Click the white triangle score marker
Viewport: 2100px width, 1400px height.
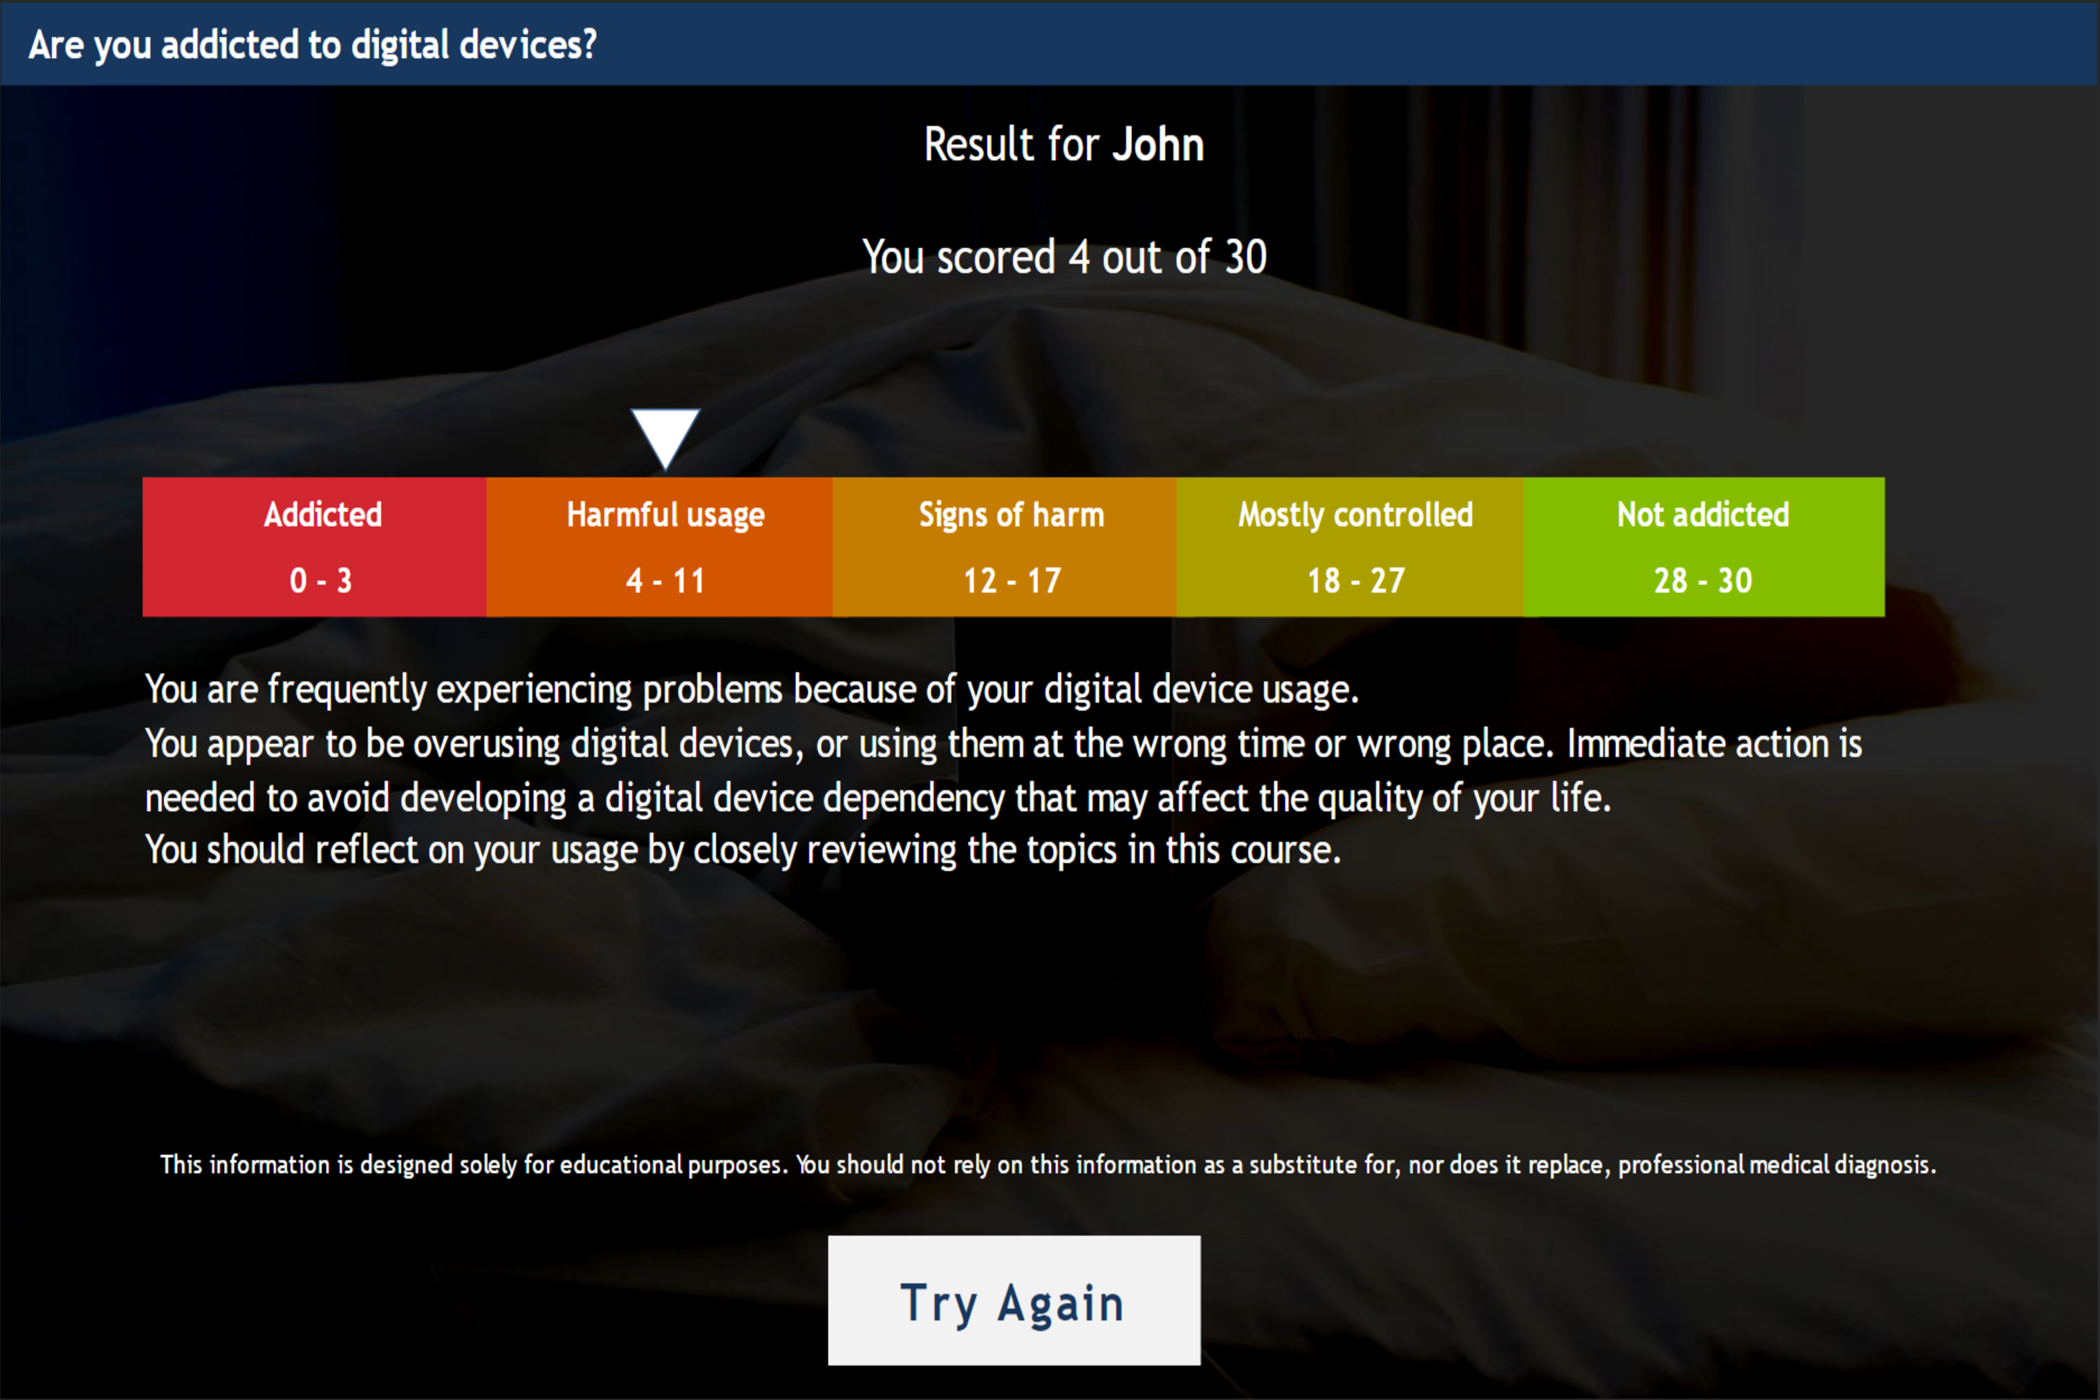pyautogui.click(x=665, y=438)
